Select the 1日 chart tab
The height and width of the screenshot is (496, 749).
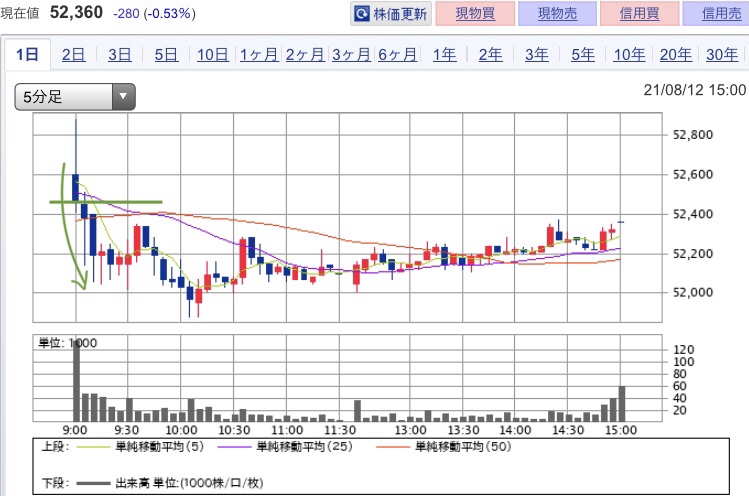pos(27,54)
